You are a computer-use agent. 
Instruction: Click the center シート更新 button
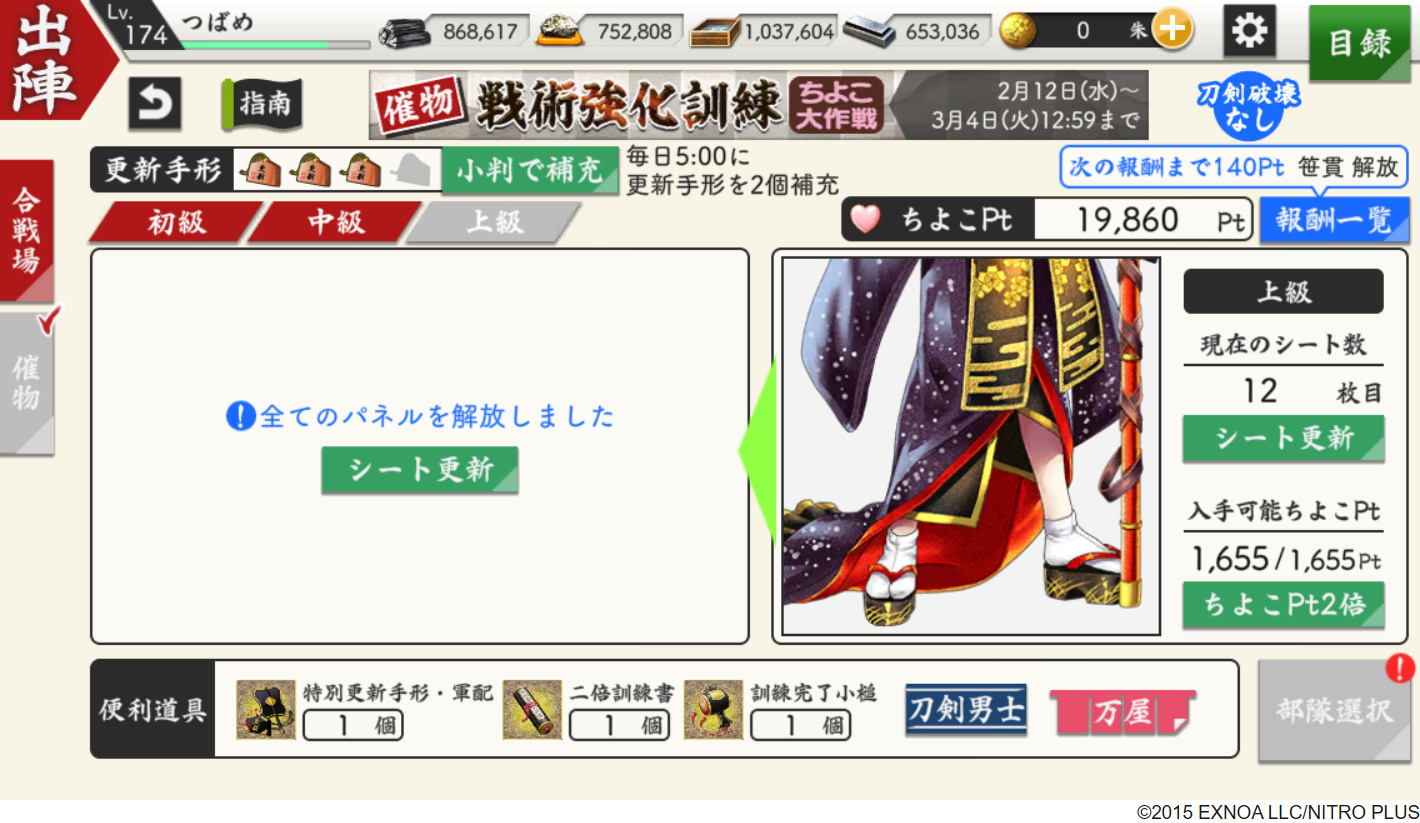tap(420, 470)
